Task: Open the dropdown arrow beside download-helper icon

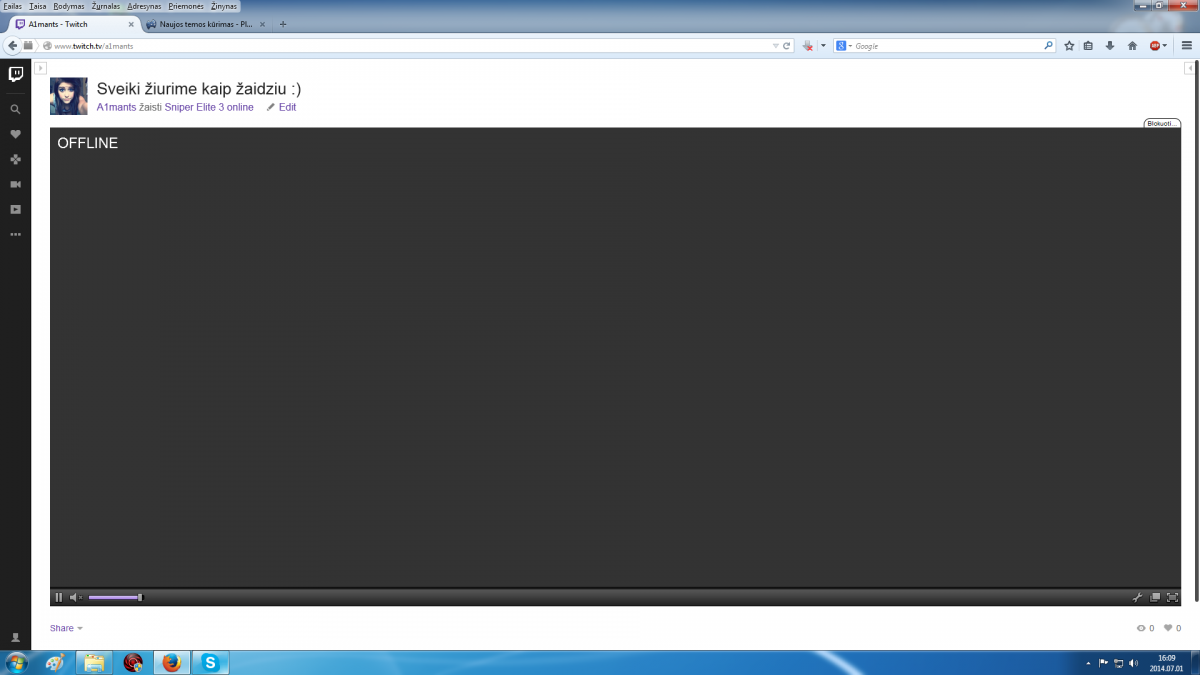Action: coord(823,46)
